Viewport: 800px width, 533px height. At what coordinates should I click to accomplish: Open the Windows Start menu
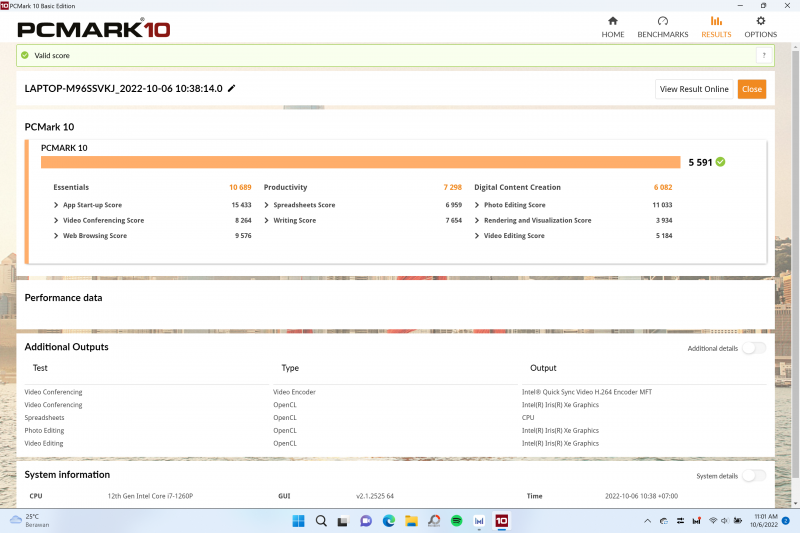[x=298, y=521]
